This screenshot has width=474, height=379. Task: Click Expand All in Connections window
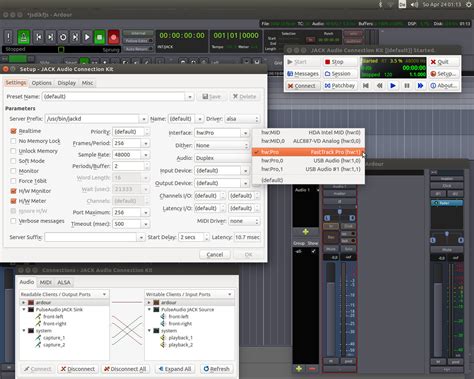[175, 369]
